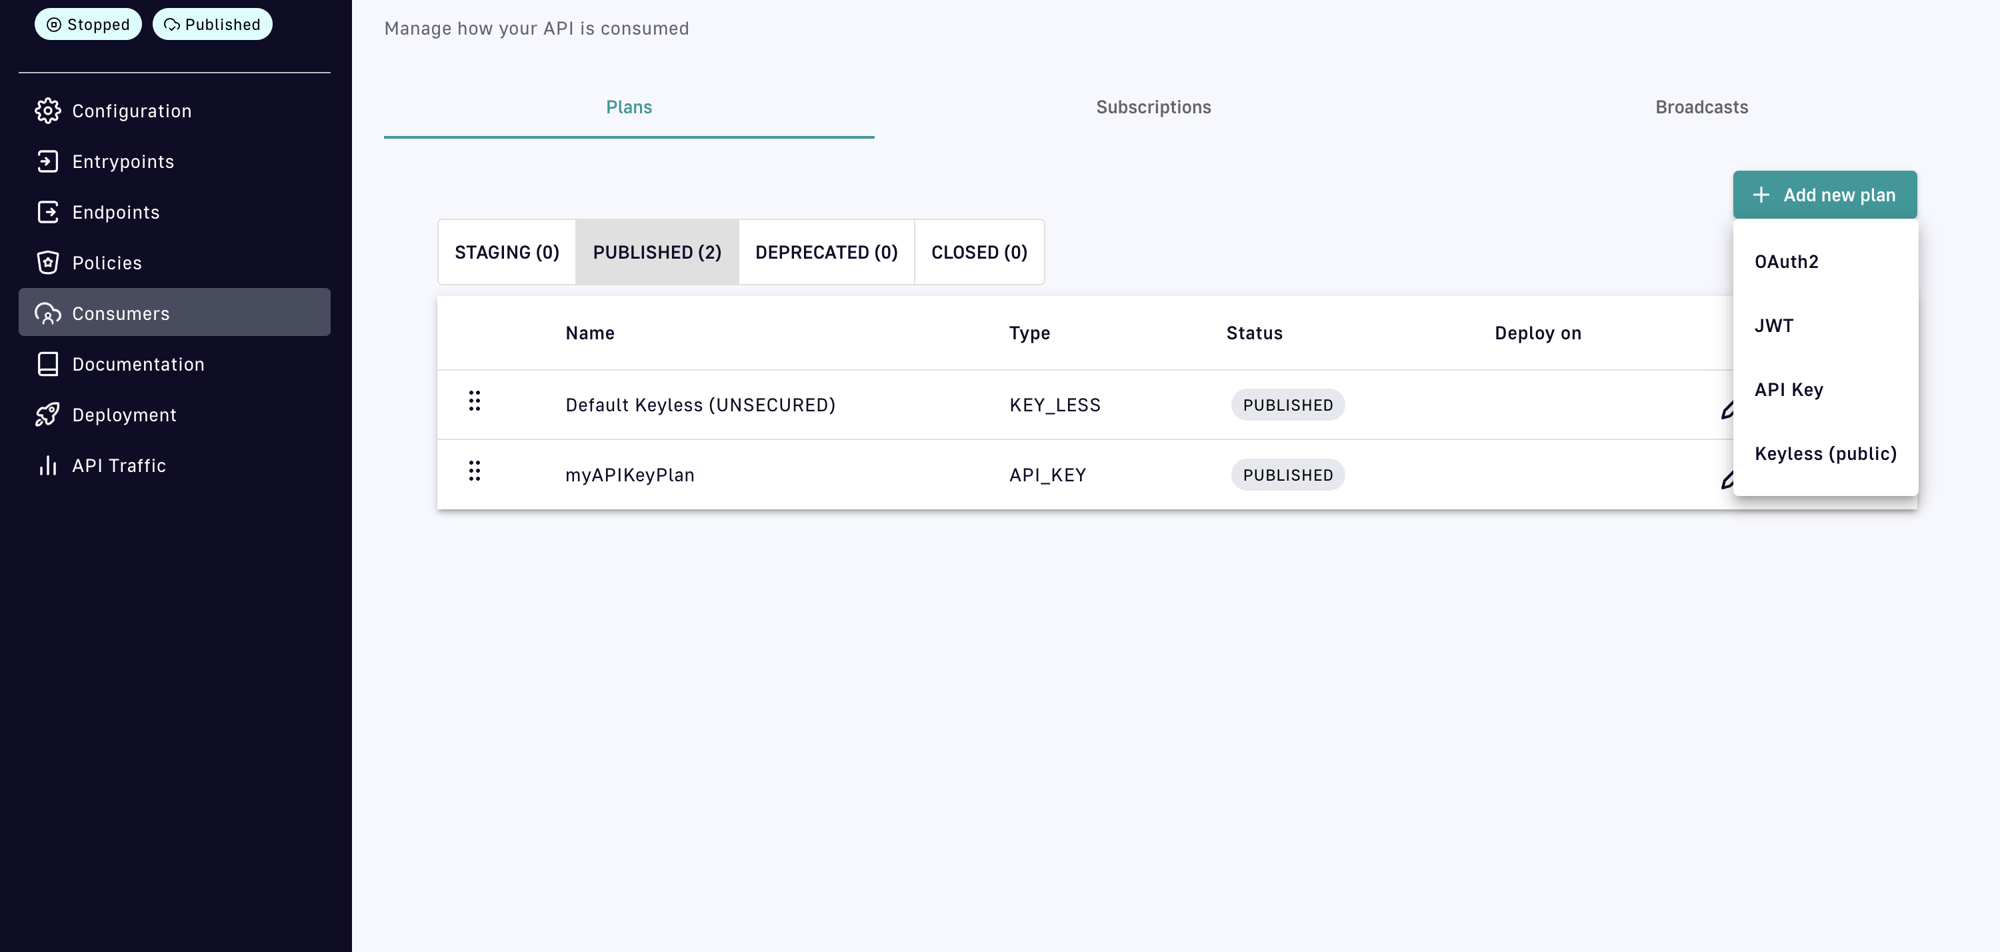Choose JWT plan type
2000x952 pixels.
coord(1825,326)
